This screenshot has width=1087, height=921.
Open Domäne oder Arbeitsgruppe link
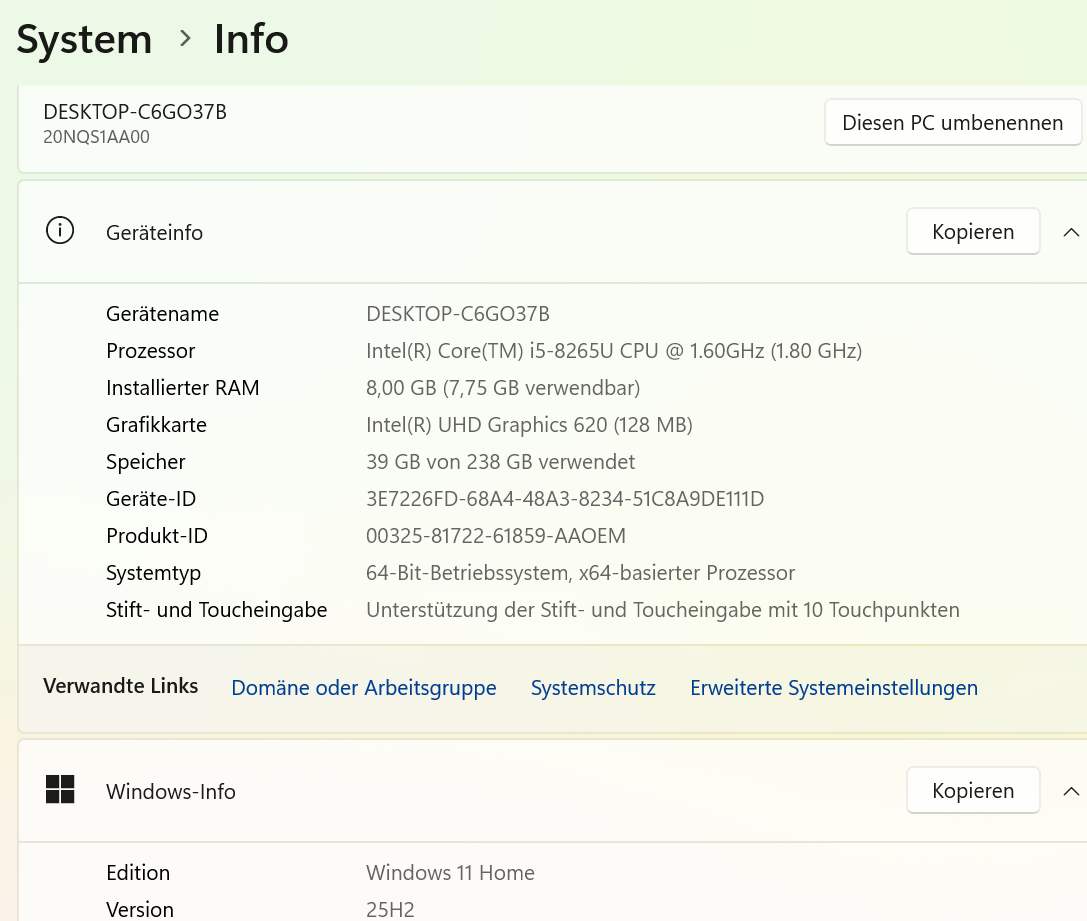pos(364,687)
